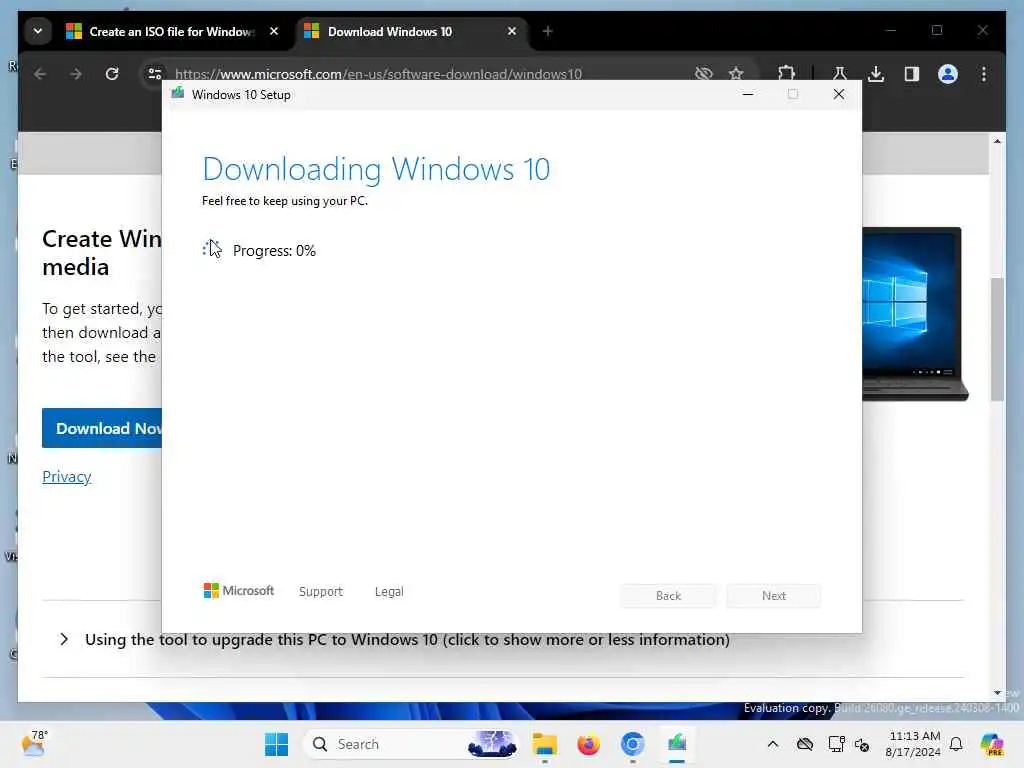This screenshot has width=1024, height=768.
Task: Click the browser forward arrow
Action: point(76,74)
